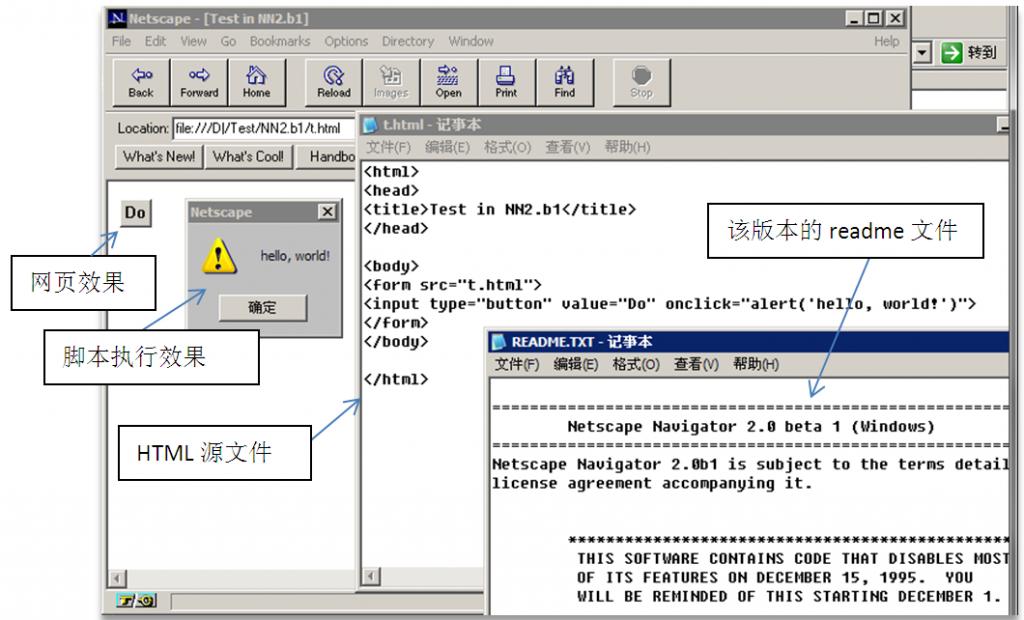This screenshot has height=620, width=1024.
Task: Click the Images toolbar button
Action: pos(391,82)
